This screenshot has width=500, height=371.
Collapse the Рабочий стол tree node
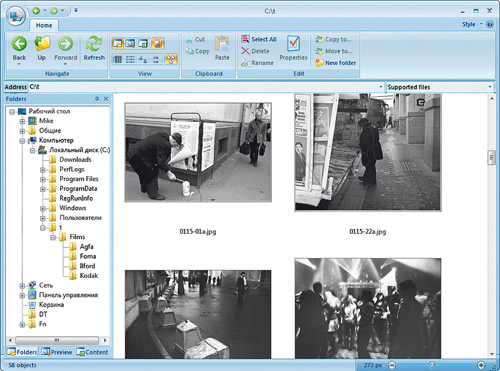pyautogui.click(x=12, y=112)
